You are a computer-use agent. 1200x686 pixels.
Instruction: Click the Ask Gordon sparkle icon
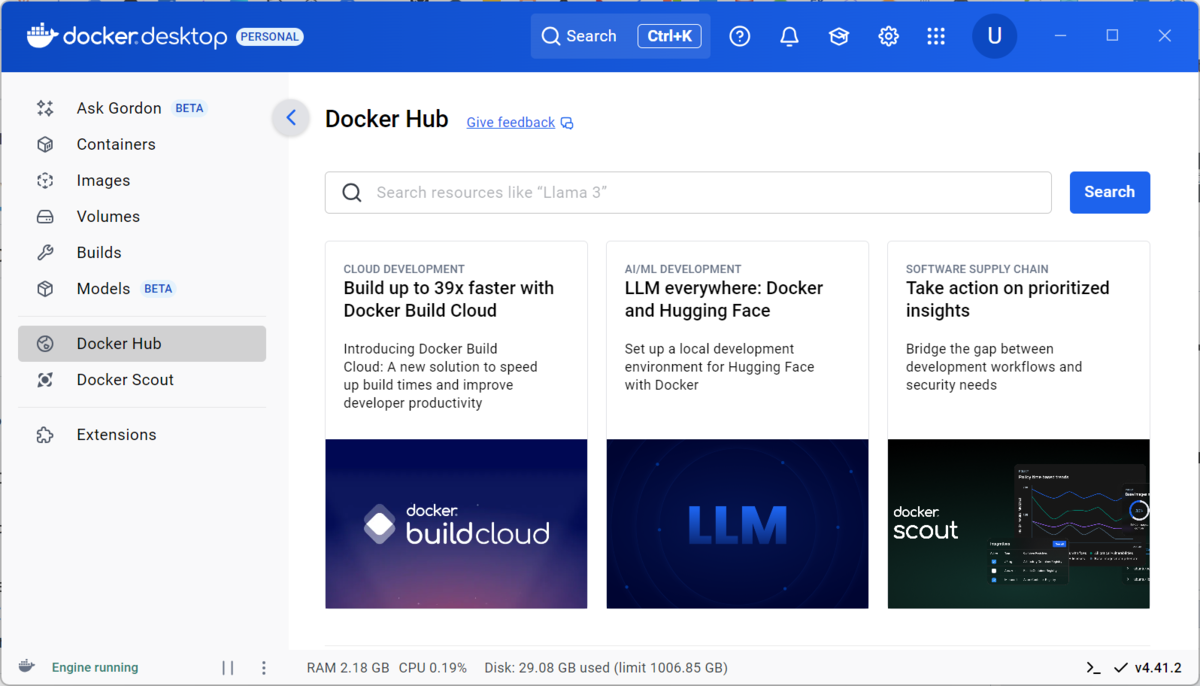click(45, 108)
